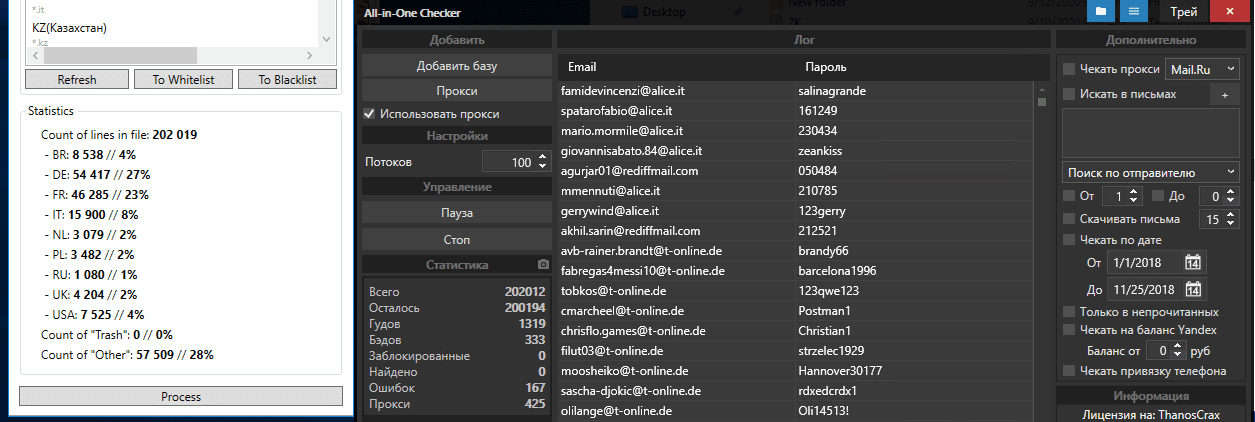Sort by the Email column header
The width and height of the screenshot is (1255, 422).
[x=582, y=67]
